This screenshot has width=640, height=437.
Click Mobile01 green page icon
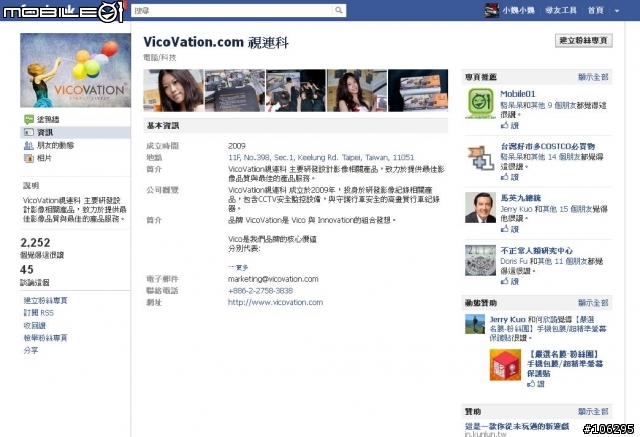[480, 103]
